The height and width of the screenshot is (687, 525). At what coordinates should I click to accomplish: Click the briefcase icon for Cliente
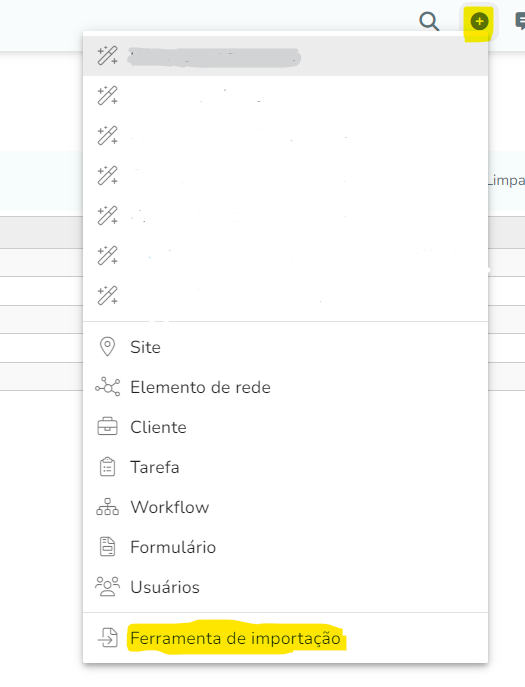[107, 427]
